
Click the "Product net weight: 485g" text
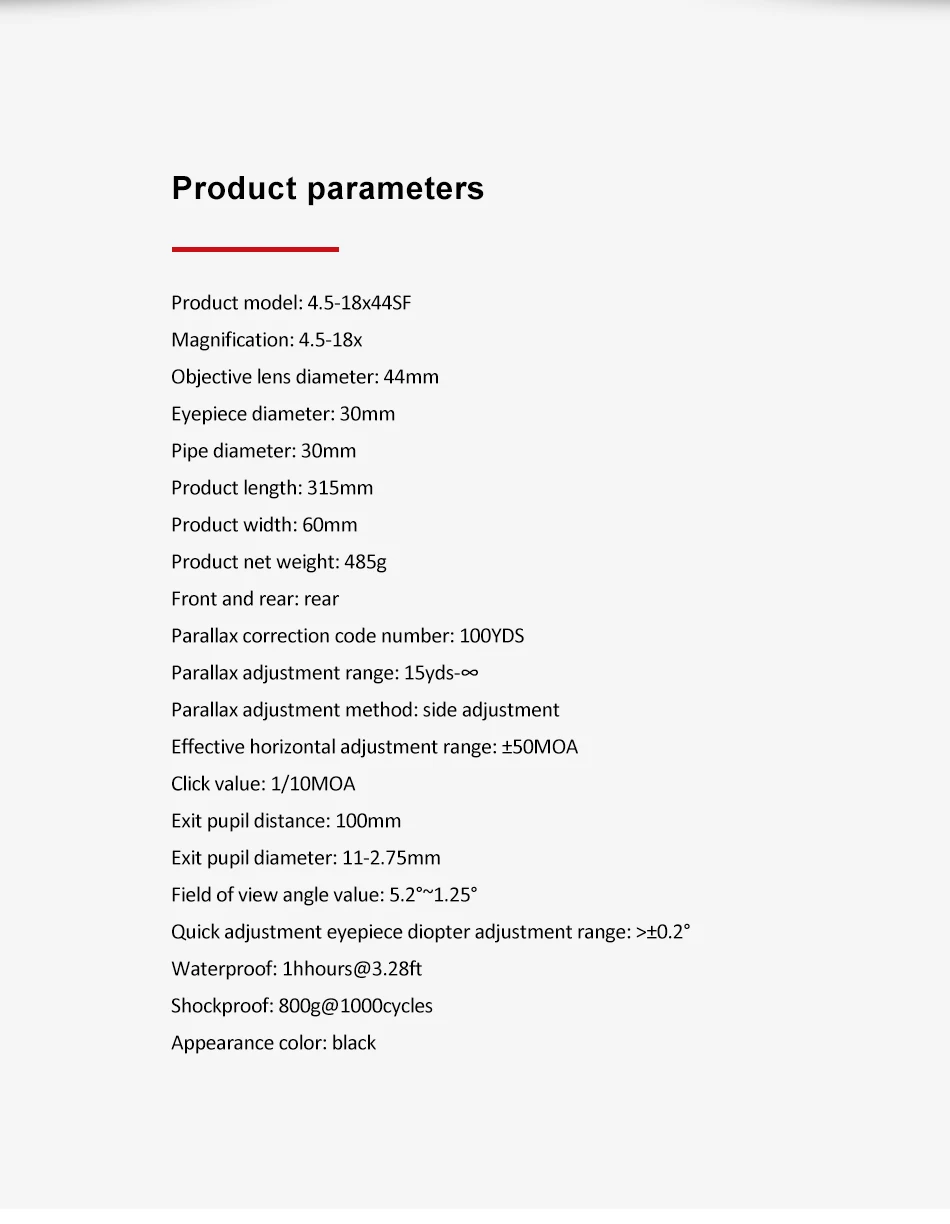click(x=279, y=562)
